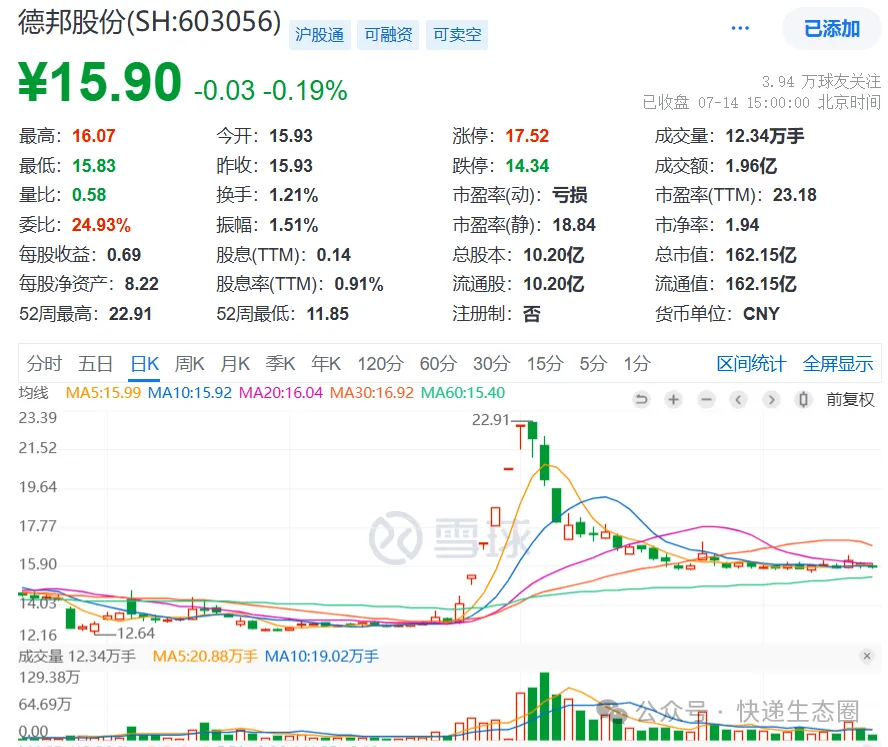Select the 月K chart tab
Screen dimensions: 888x747
point(235,364)
